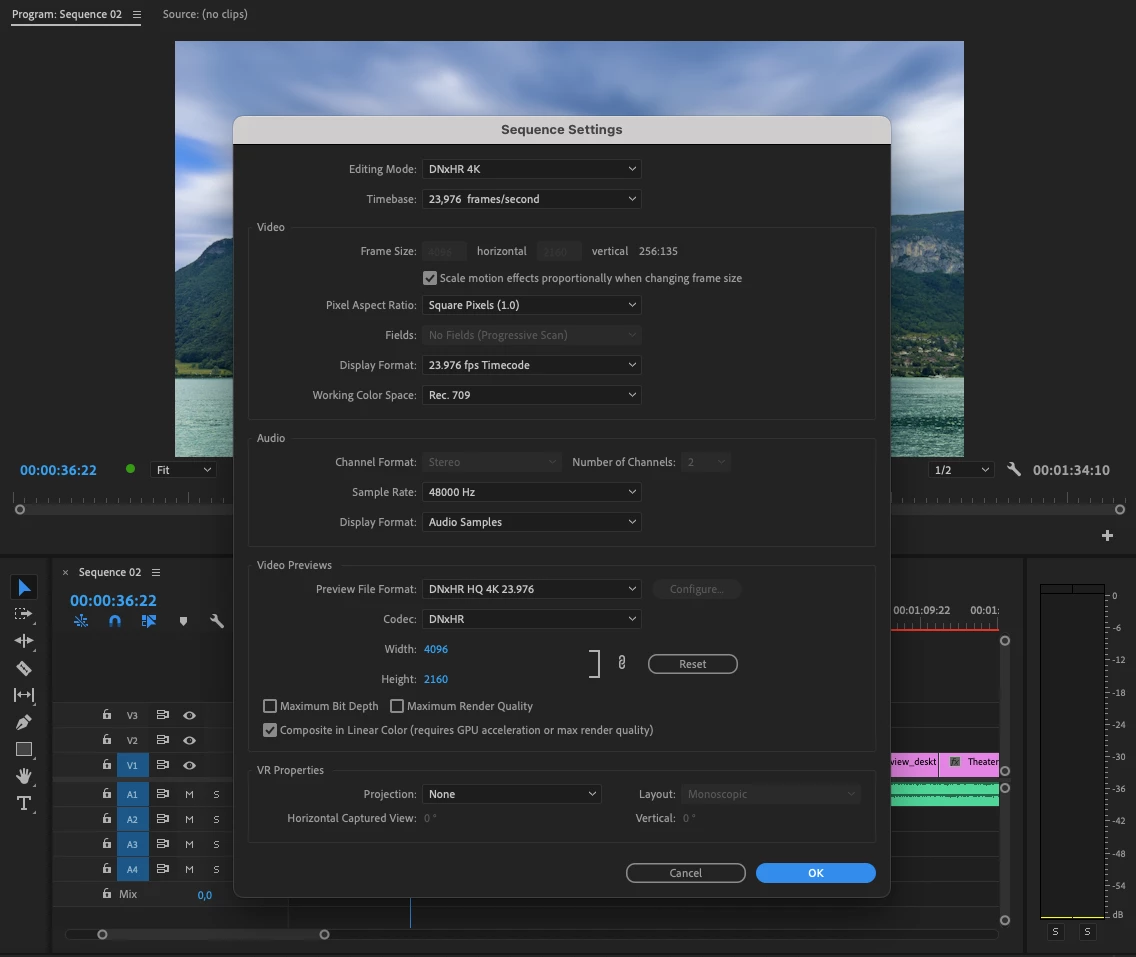
Task: Open the Preview File Format dropdown
Action: 532,589
